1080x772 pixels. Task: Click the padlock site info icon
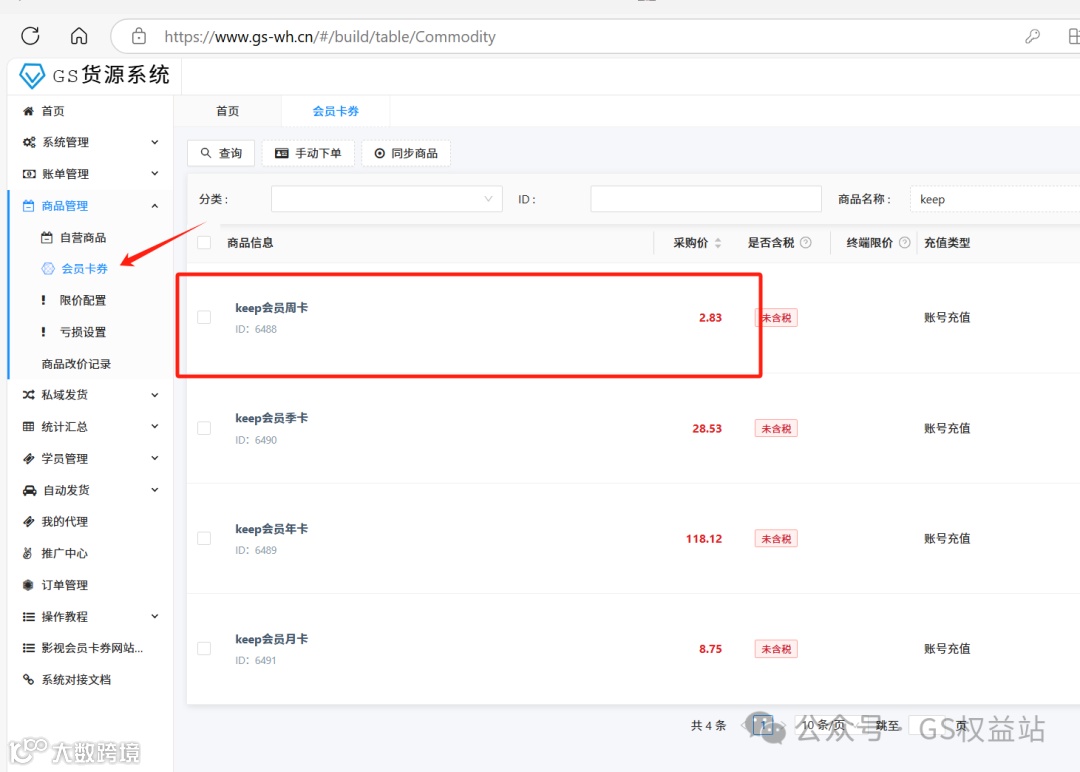138,36
